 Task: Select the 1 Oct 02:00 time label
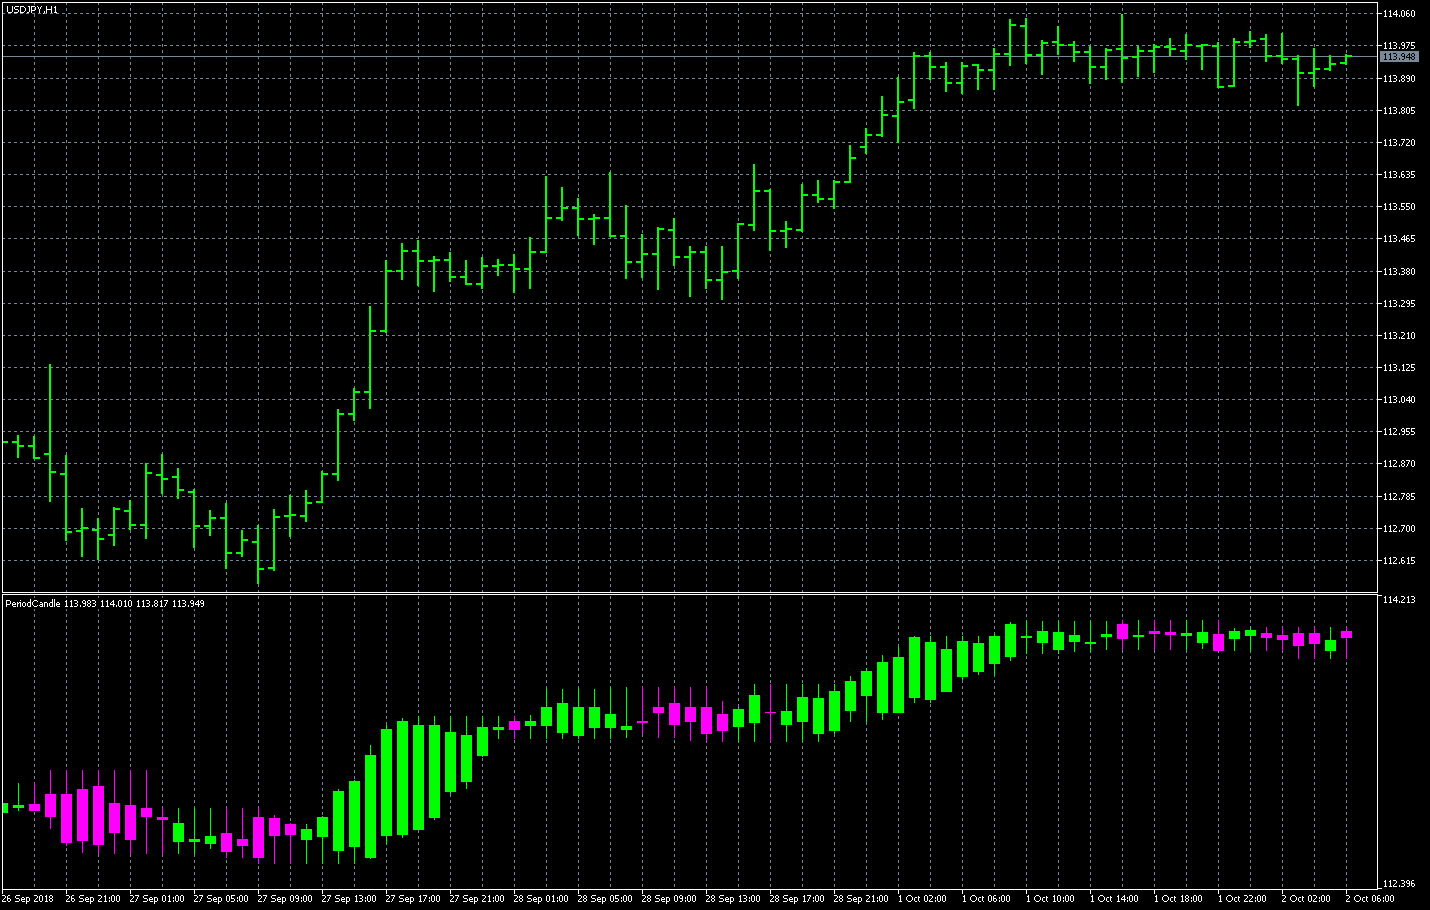(922, 899)
